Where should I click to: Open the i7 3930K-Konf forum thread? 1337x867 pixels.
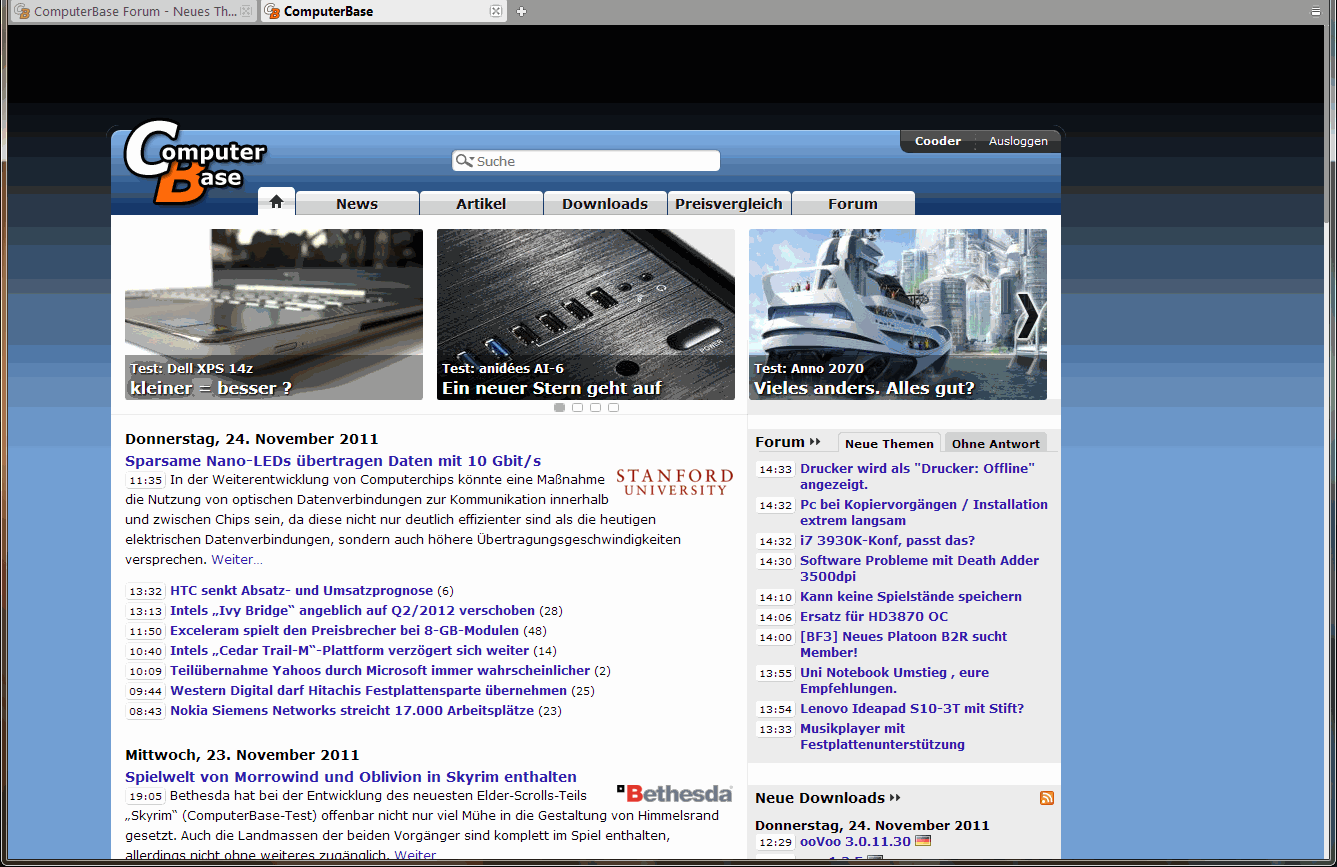coord(887,541)
